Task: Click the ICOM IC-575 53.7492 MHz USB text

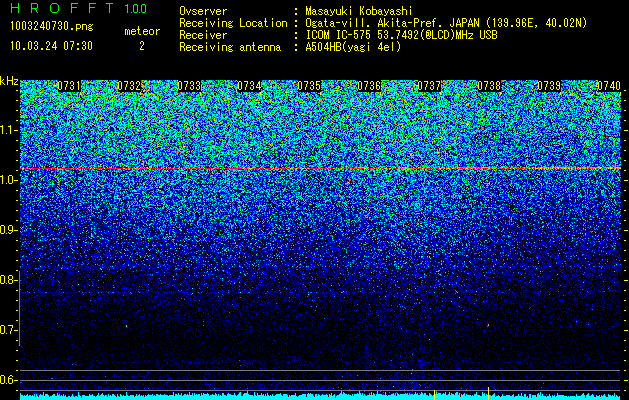Action: pos(401,35)
